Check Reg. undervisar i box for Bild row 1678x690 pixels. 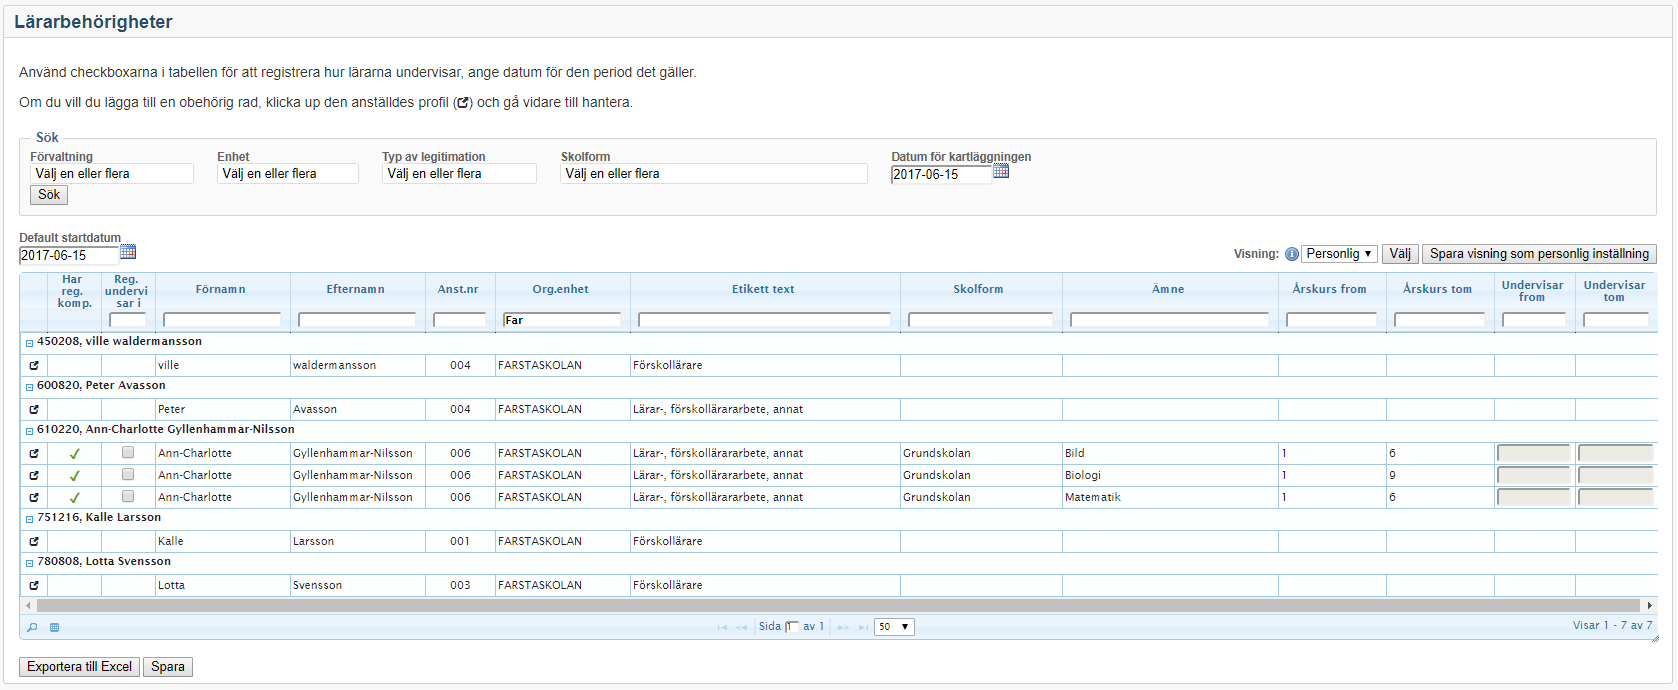pos(128,452)
